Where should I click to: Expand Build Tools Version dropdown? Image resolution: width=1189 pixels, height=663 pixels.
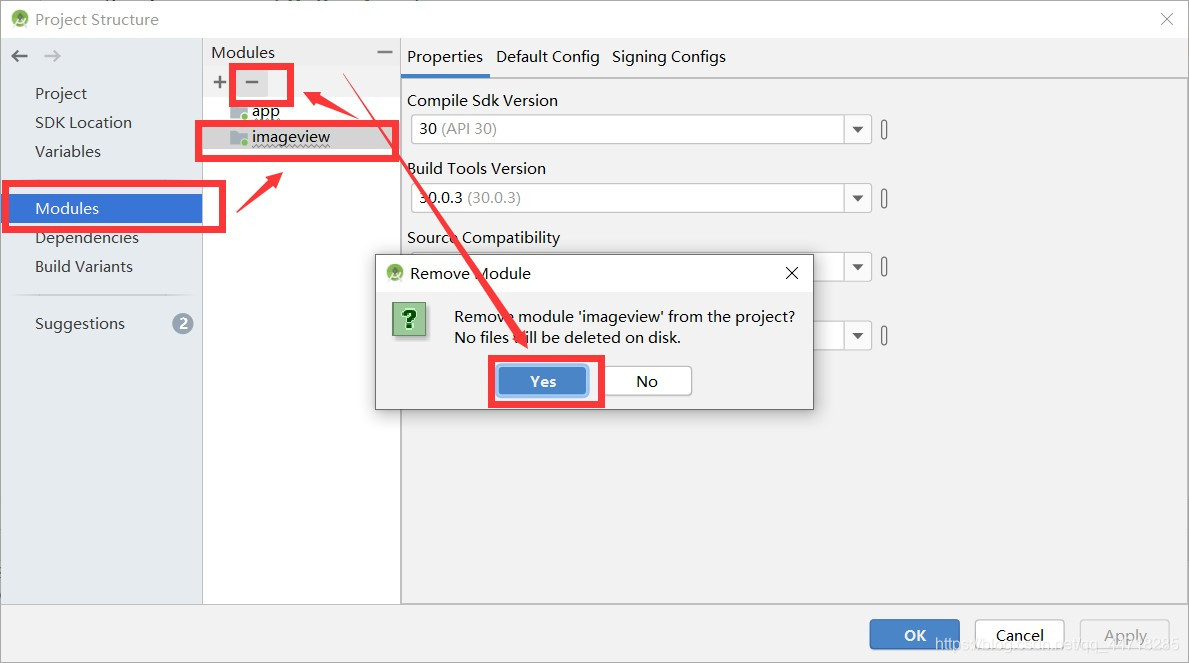858,198
